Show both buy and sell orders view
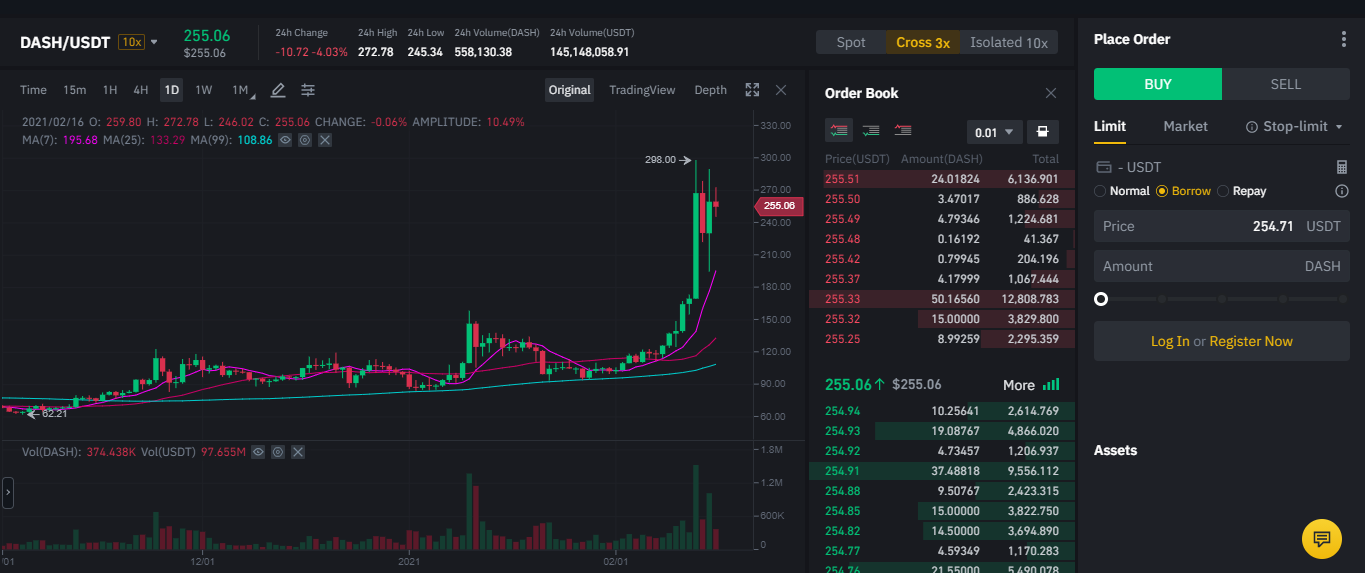This screenshot has width=1365, height=573. click(839, 130)
